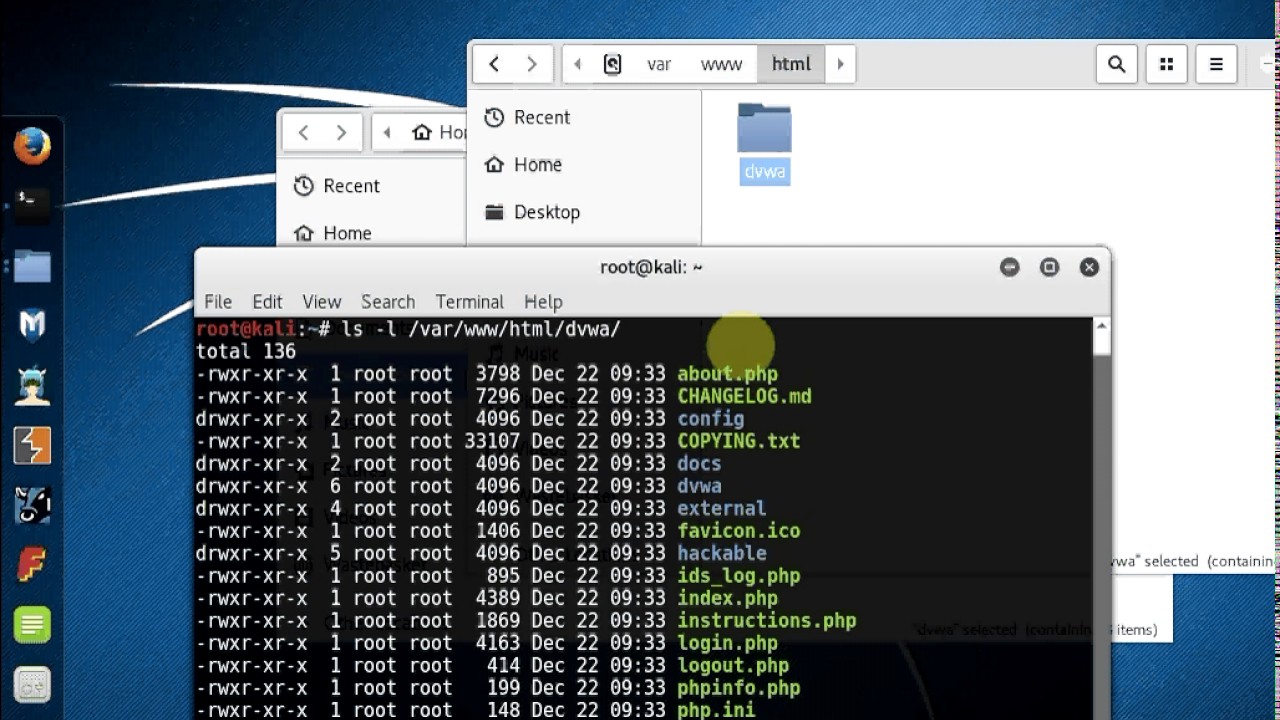The image size is (1280, 720).
Task: Open the file manager hamburger menu
Action: click(x=1216, y=64)
